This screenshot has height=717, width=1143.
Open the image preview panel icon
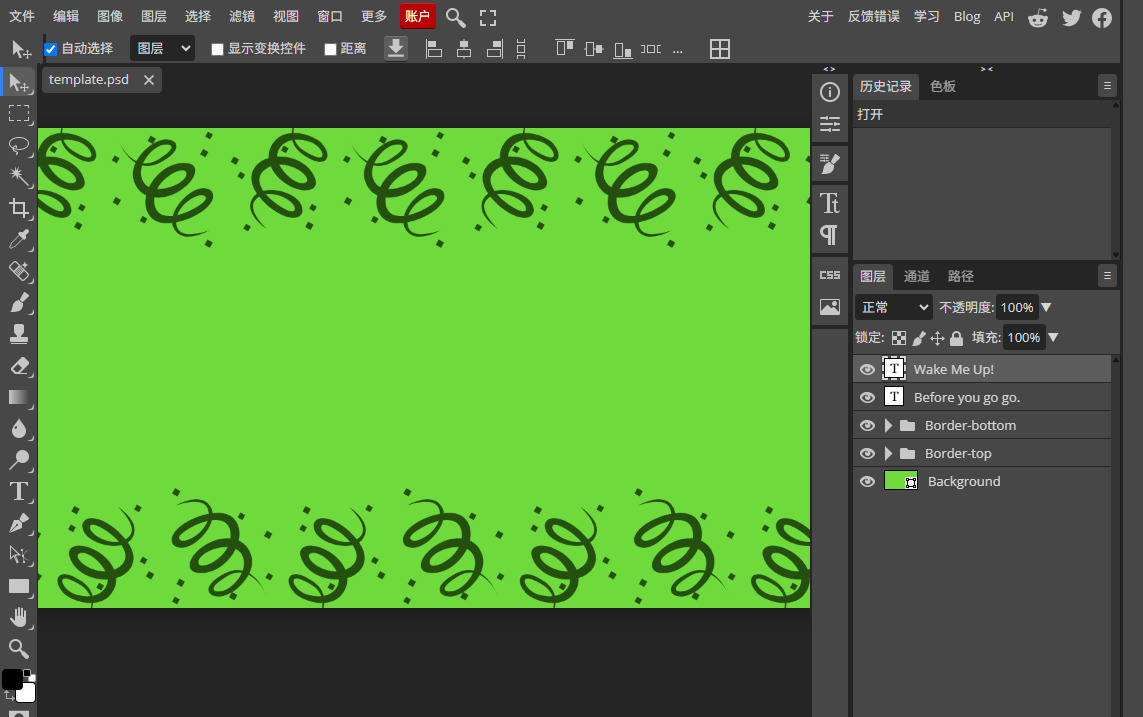tap(830, 307)
